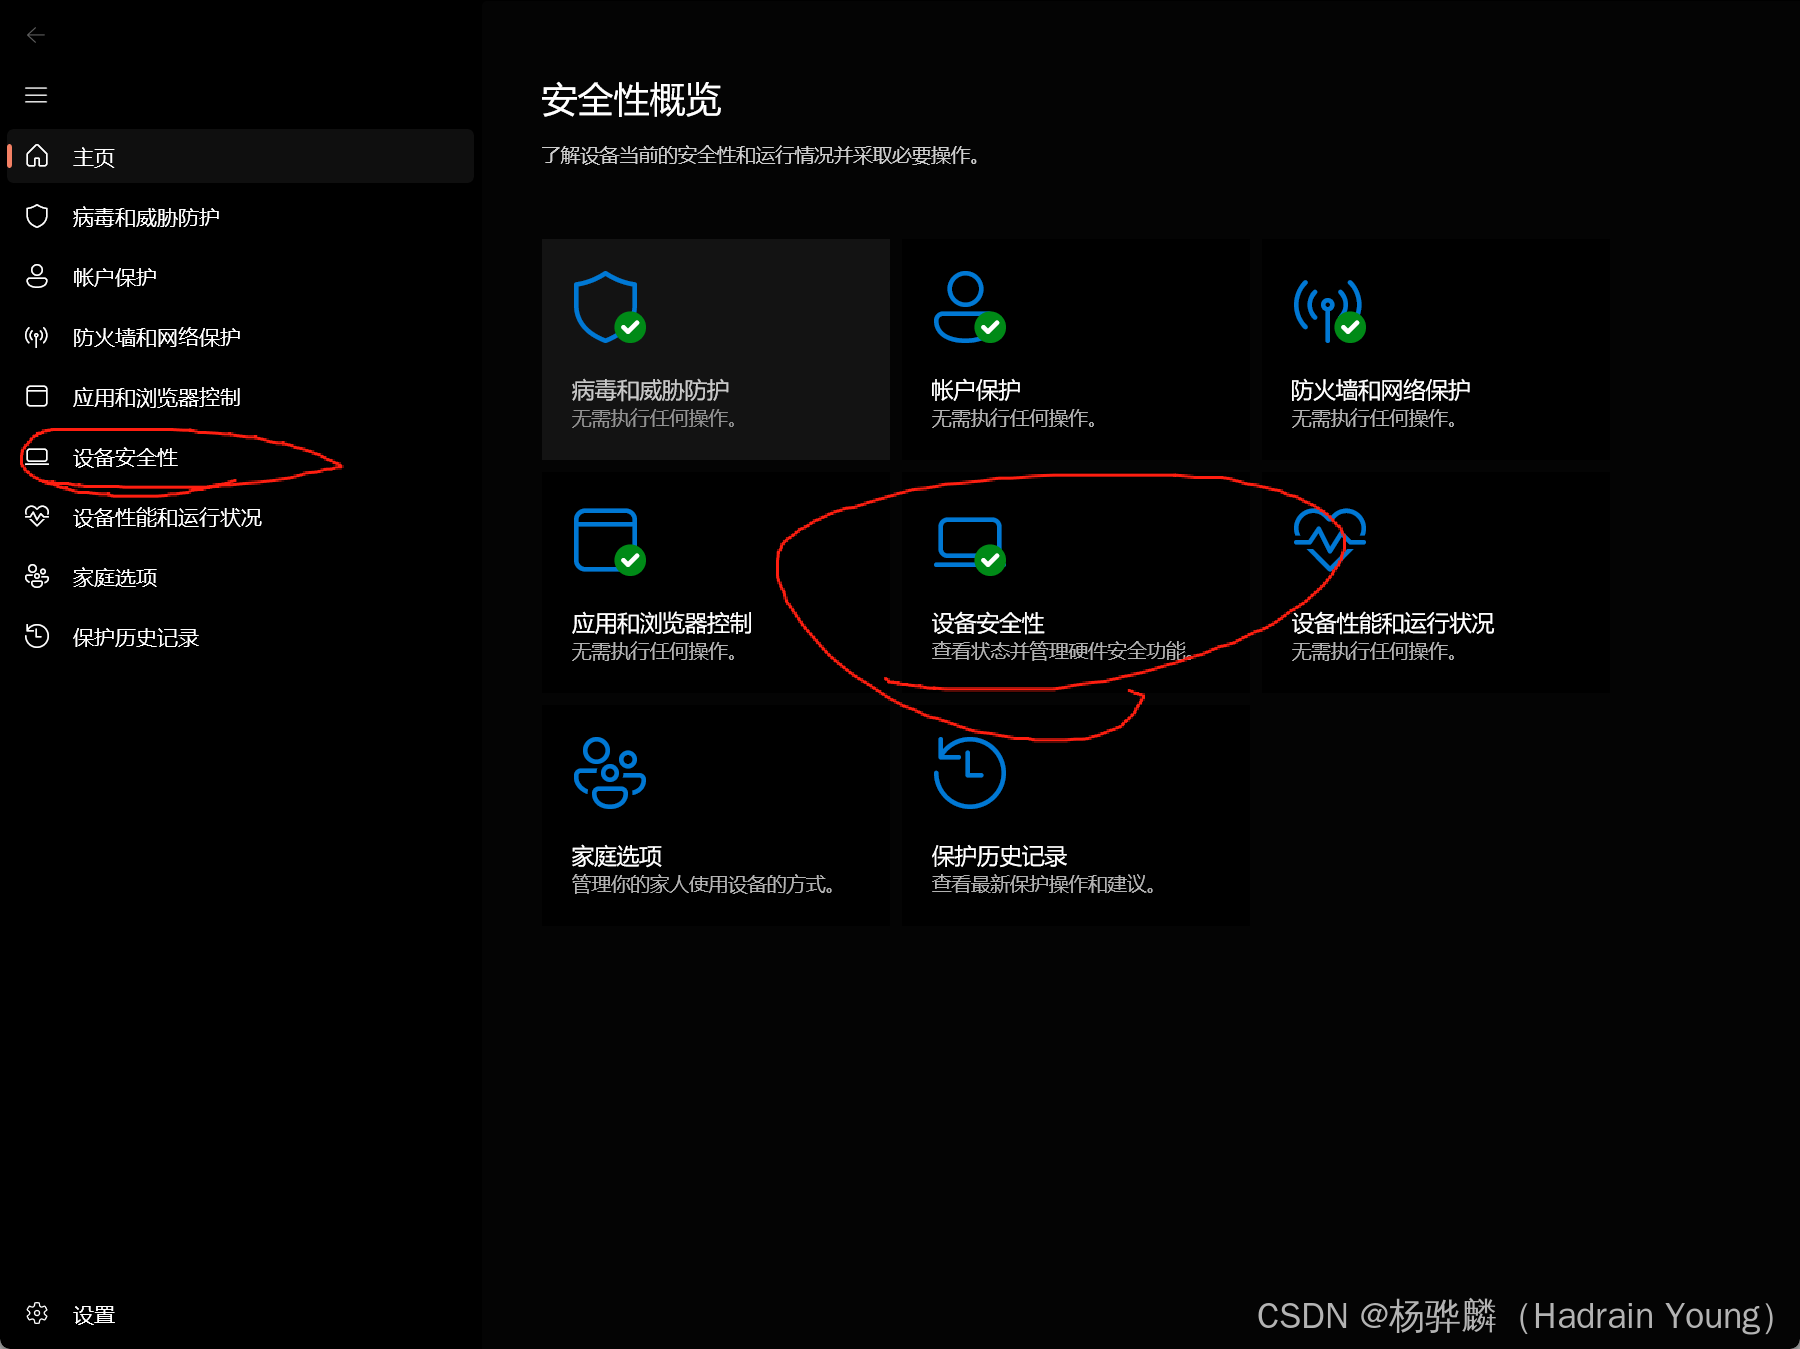
Task: Open 设备安全性 from the sidebar
Action: [x=240, y=457]
